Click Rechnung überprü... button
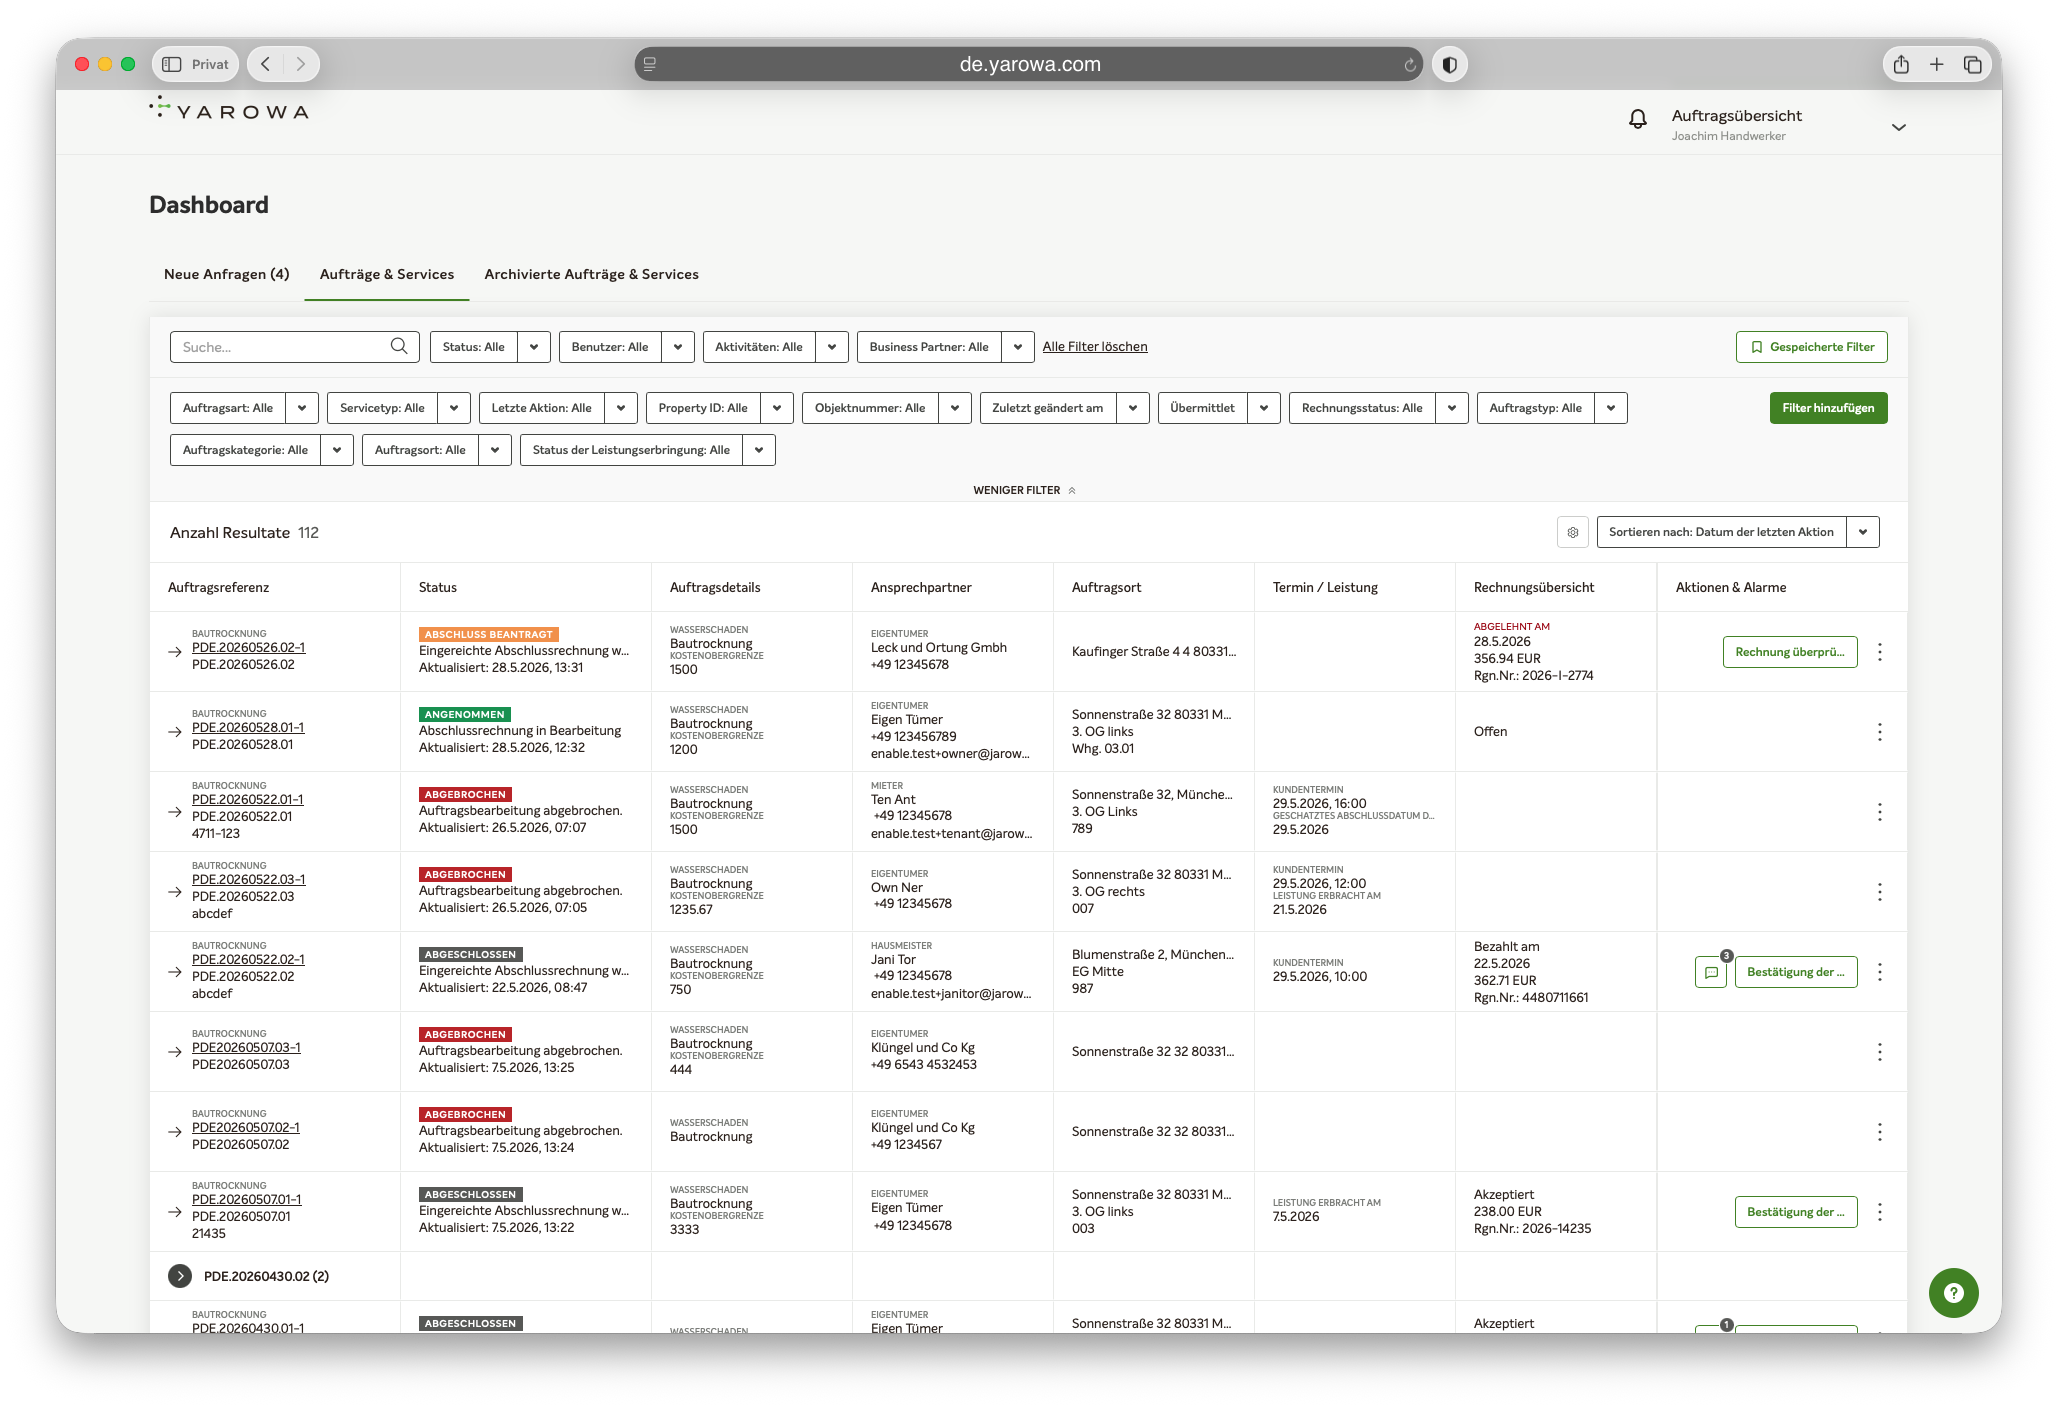The width and height of the screenshot is (2058, 1407). [x=1789, y=652]
